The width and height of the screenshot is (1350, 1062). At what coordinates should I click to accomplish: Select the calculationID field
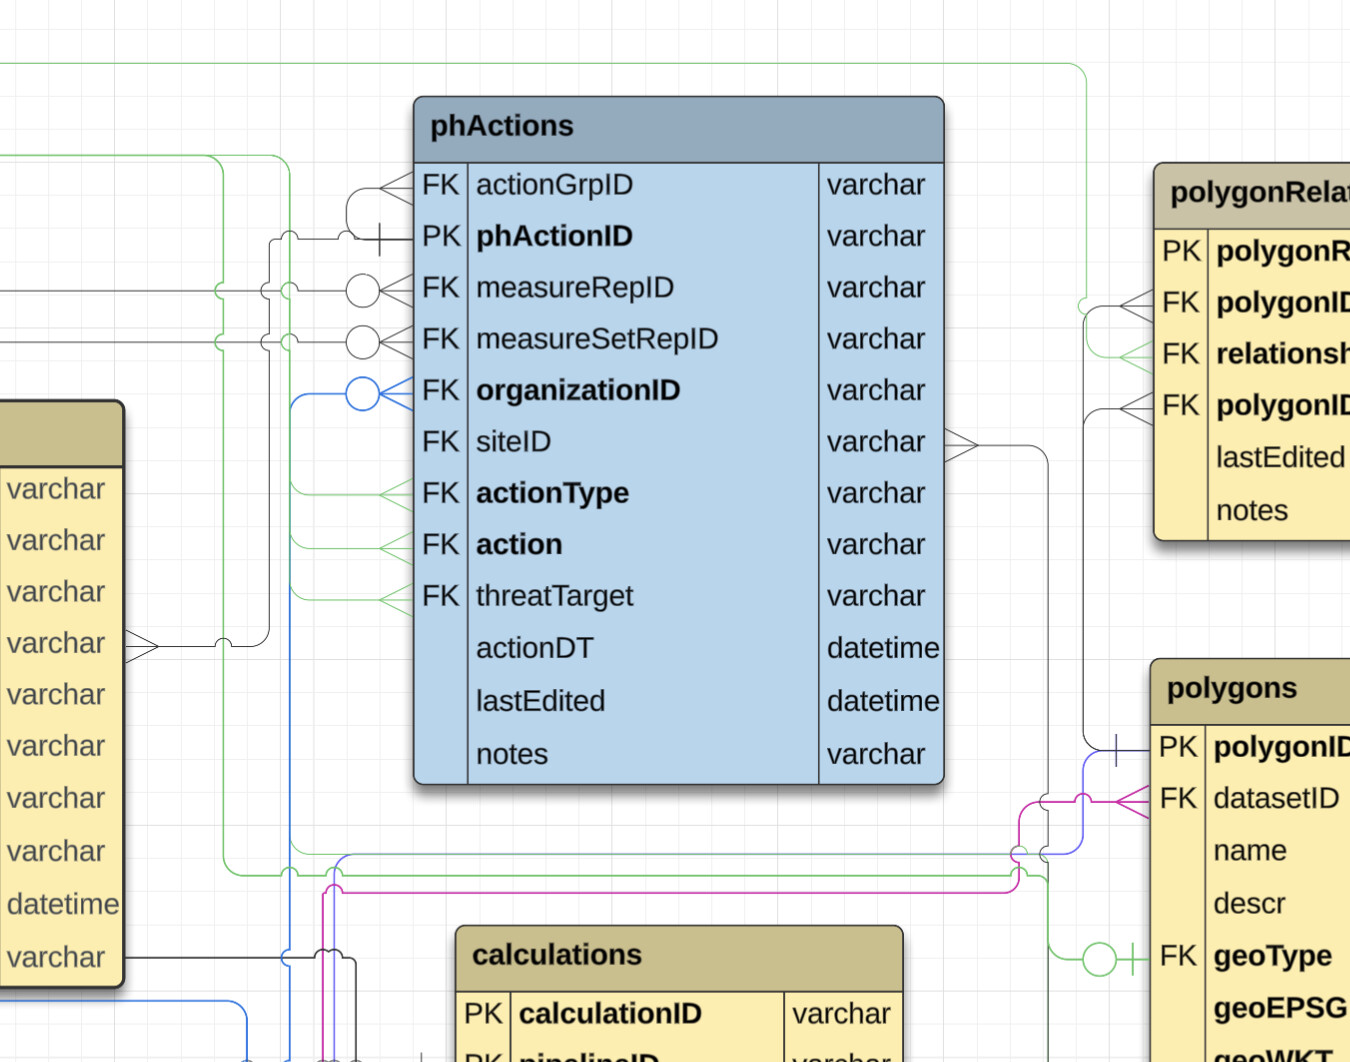point(610,1013)
